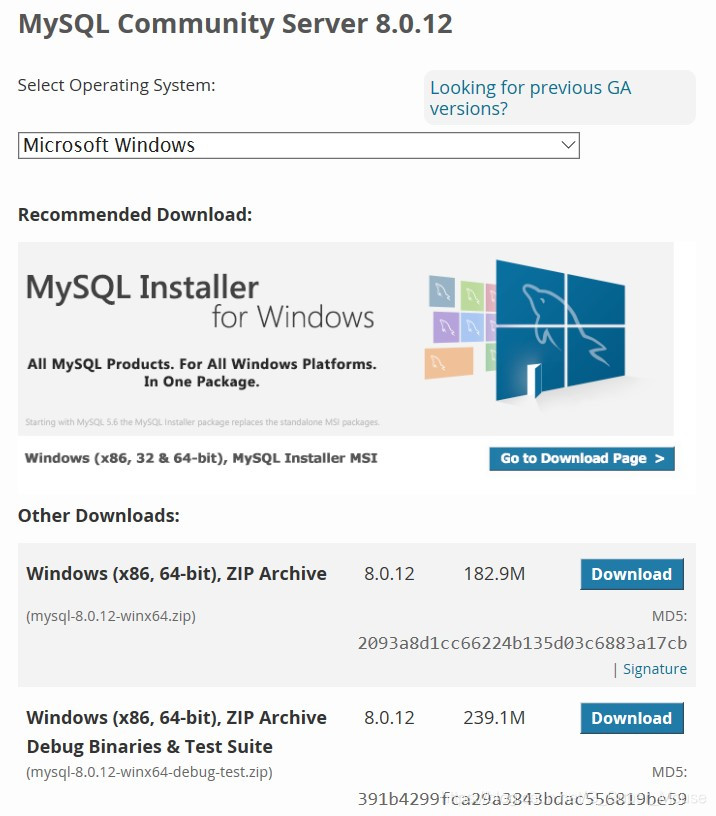Viewport: 716px width, 816px height.
Task: Click the Go to Download Page button
Action: 582,458
